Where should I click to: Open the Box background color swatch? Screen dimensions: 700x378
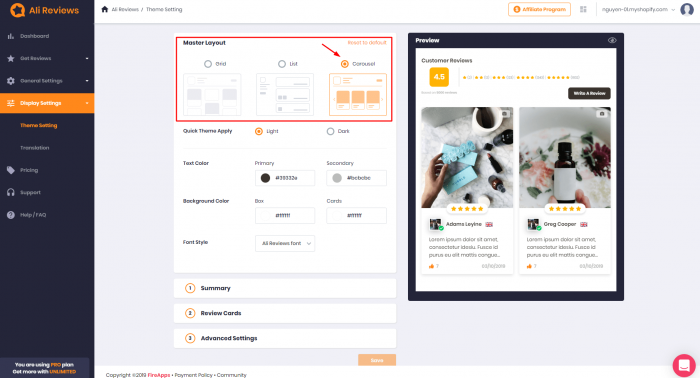coord(265,216)
